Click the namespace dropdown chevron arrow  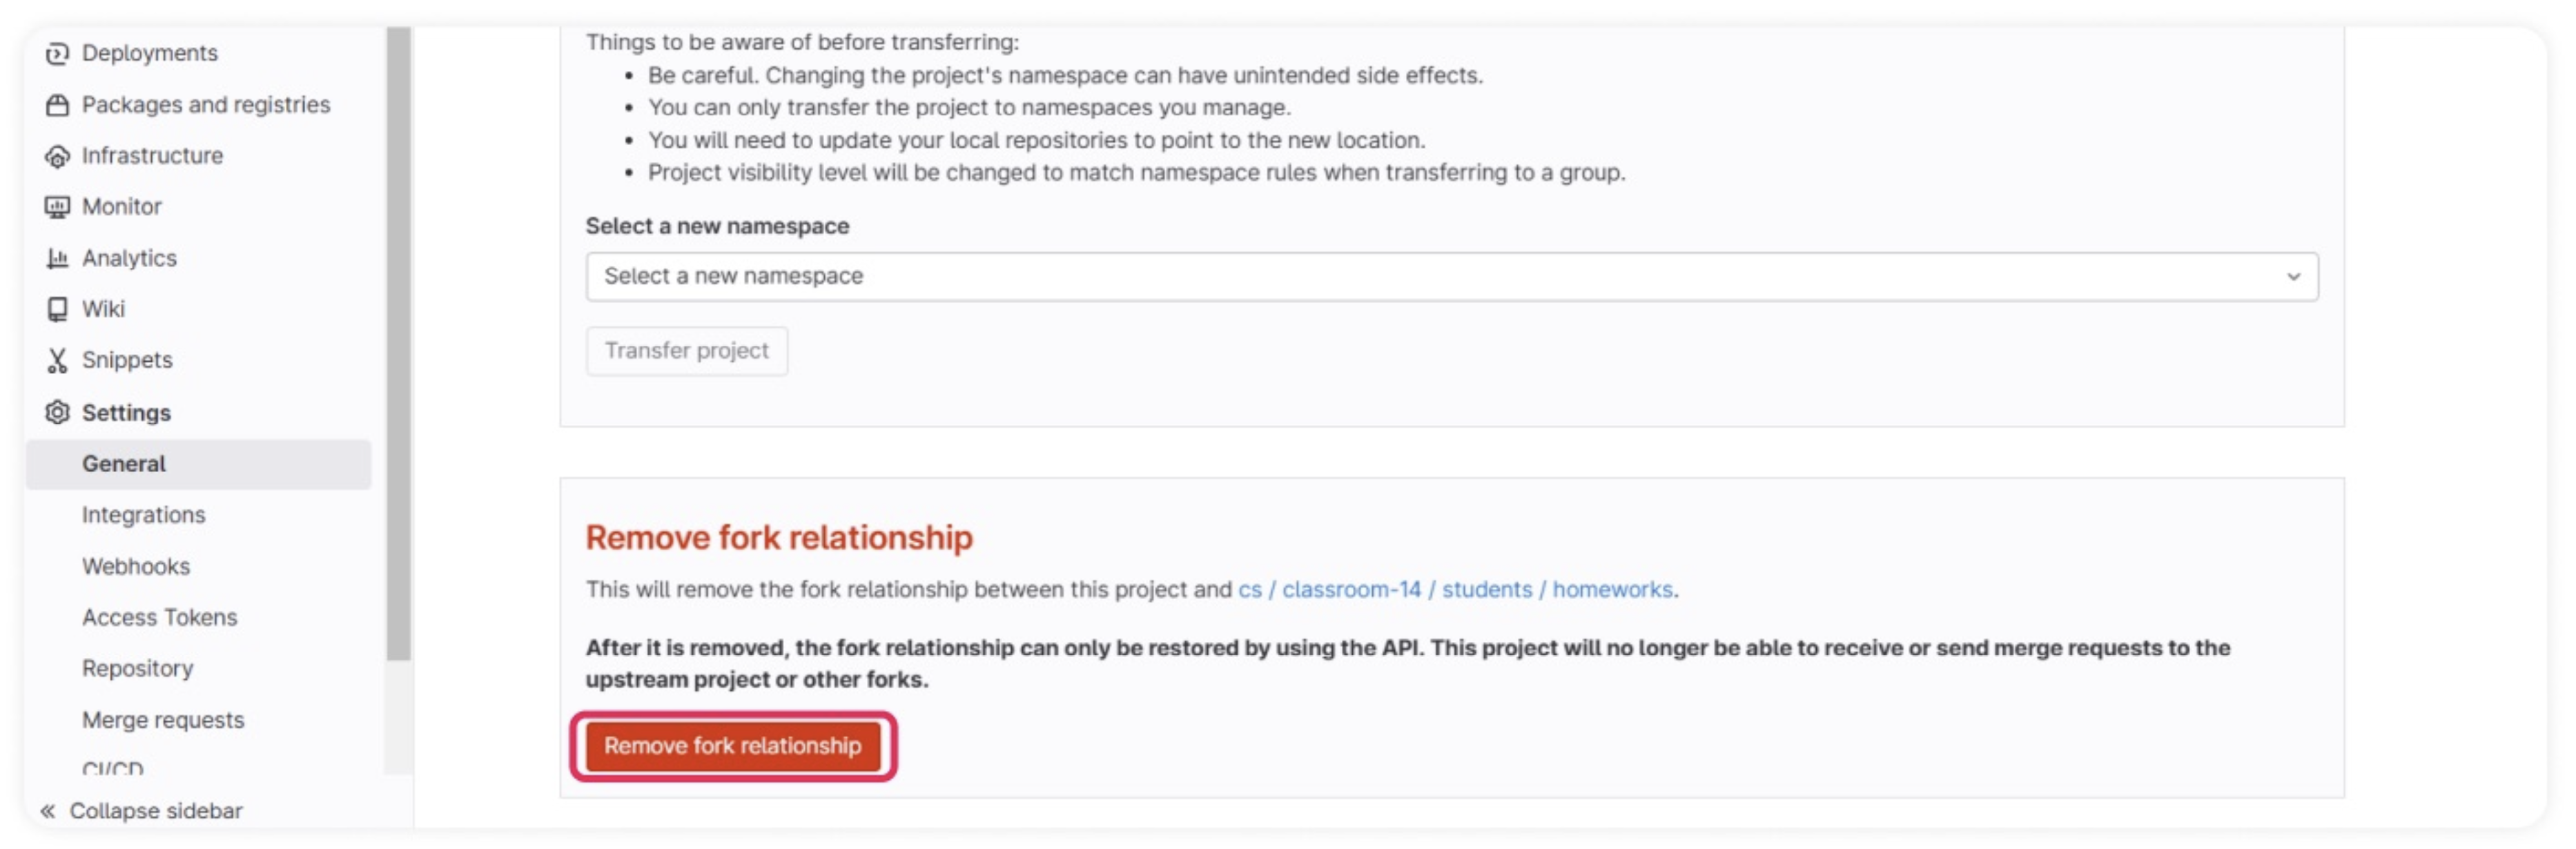(x=2293, y=277)
